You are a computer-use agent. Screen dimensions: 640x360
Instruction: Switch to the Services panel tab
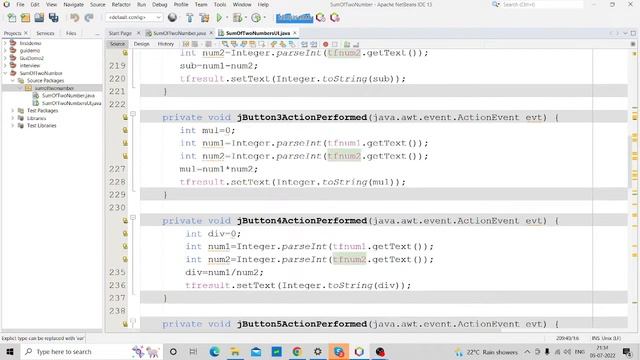click(45, 33)
